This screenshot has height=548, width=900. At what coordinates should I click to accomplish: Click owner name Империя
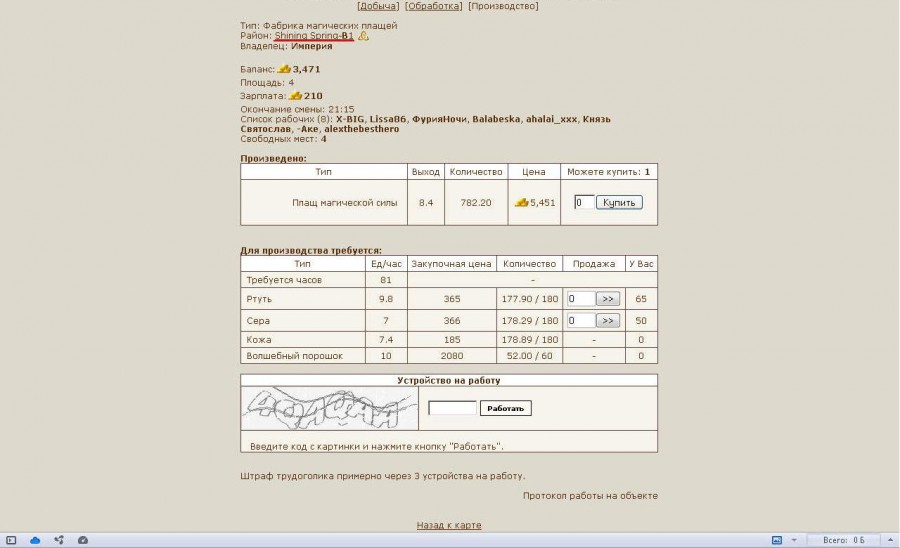point(312,46)
